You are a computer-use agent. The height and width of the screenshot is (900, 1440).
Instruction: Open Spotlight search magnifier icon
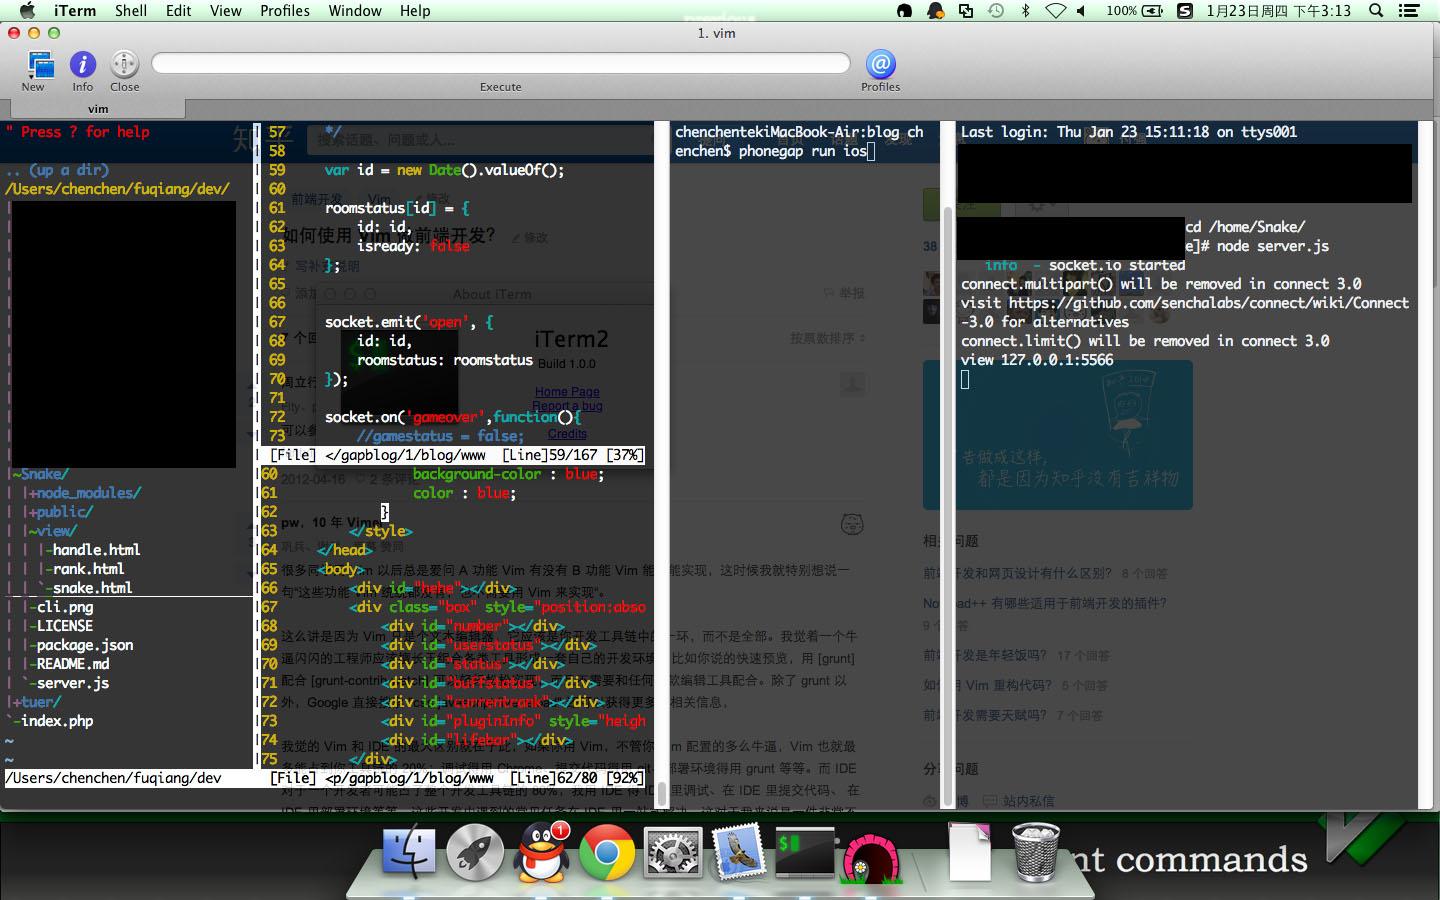1376,11
